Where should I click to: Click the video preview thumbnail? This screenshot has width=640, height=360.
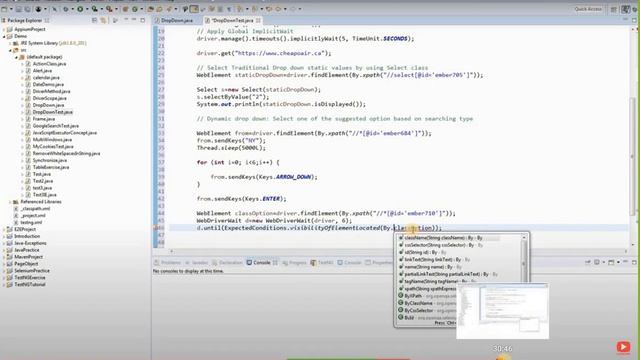(x=502, y=311)
